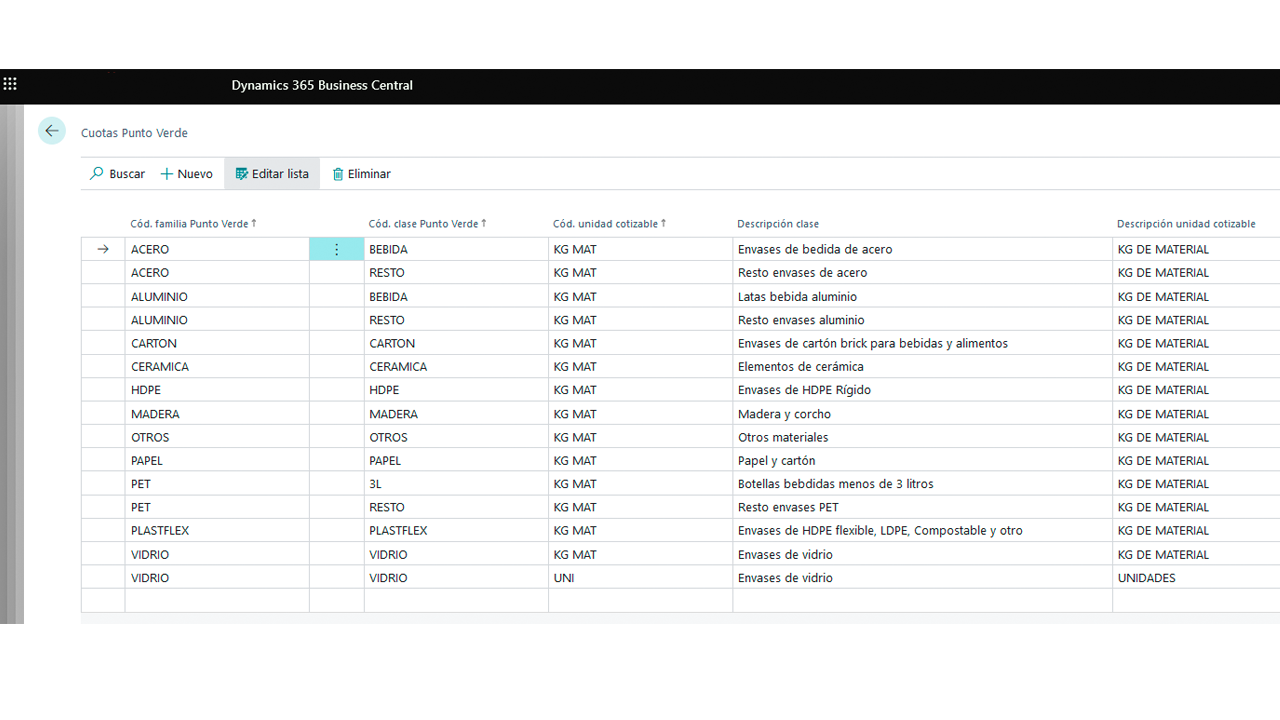
Task: Click the 3L class code cell
Action: (x=456, y=484)
